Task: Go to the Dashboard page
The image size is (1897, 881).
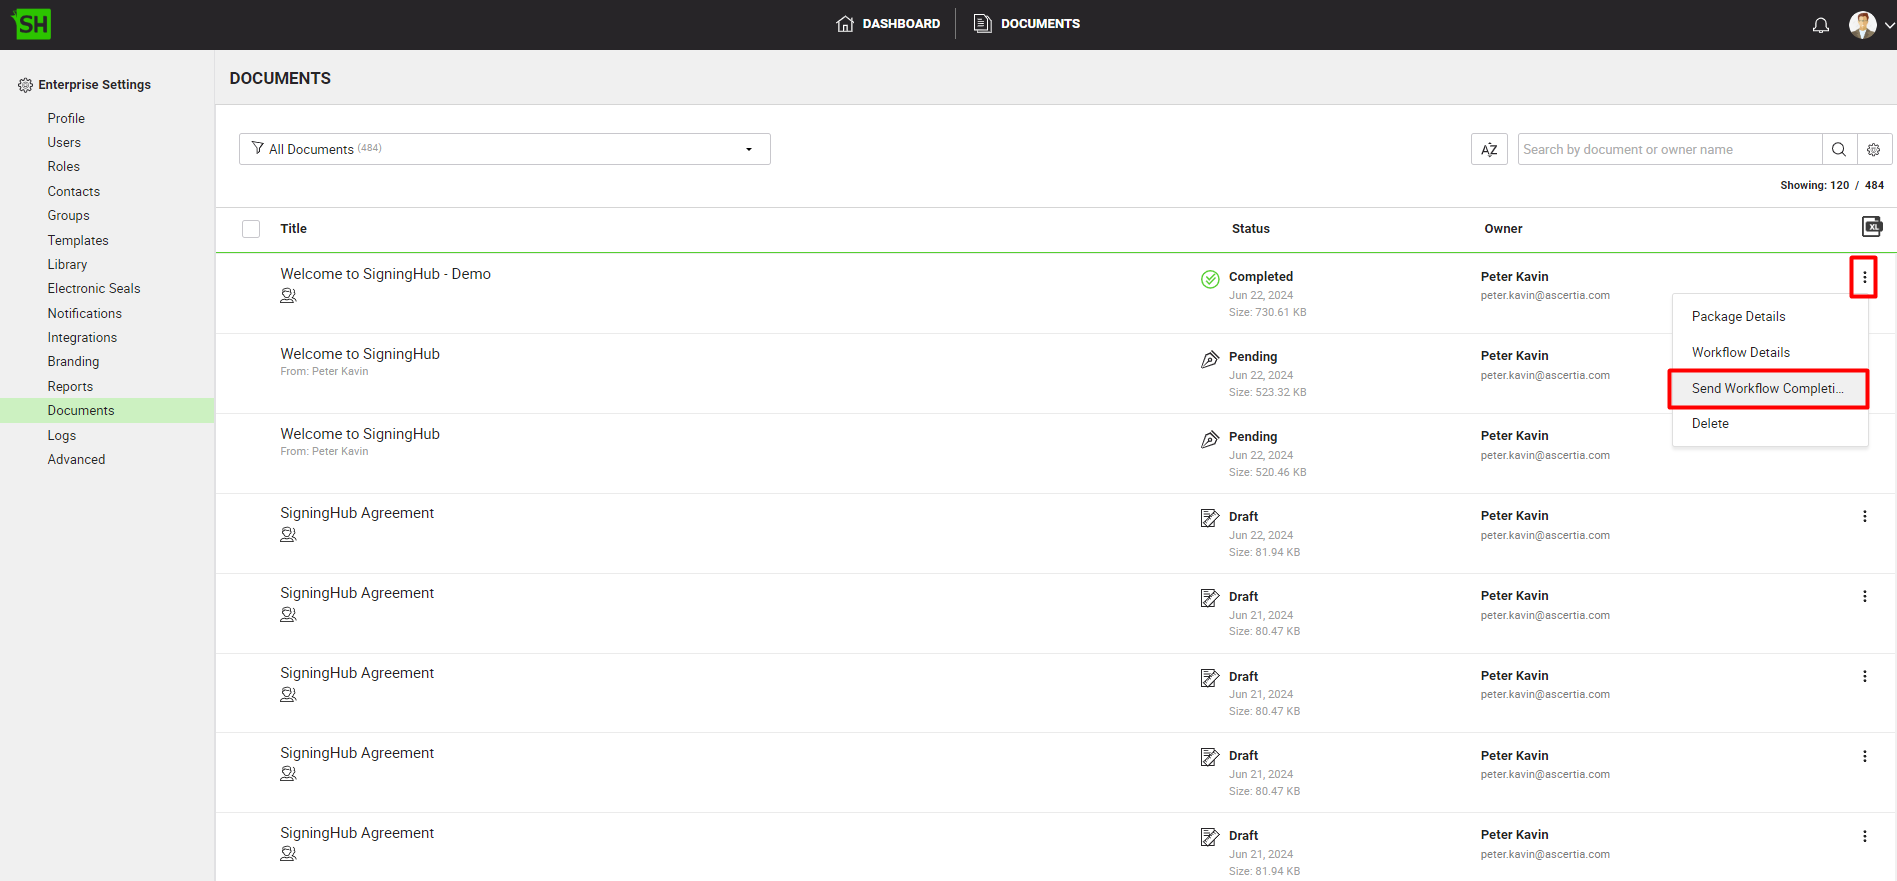Action: click(x=888, y=24)
